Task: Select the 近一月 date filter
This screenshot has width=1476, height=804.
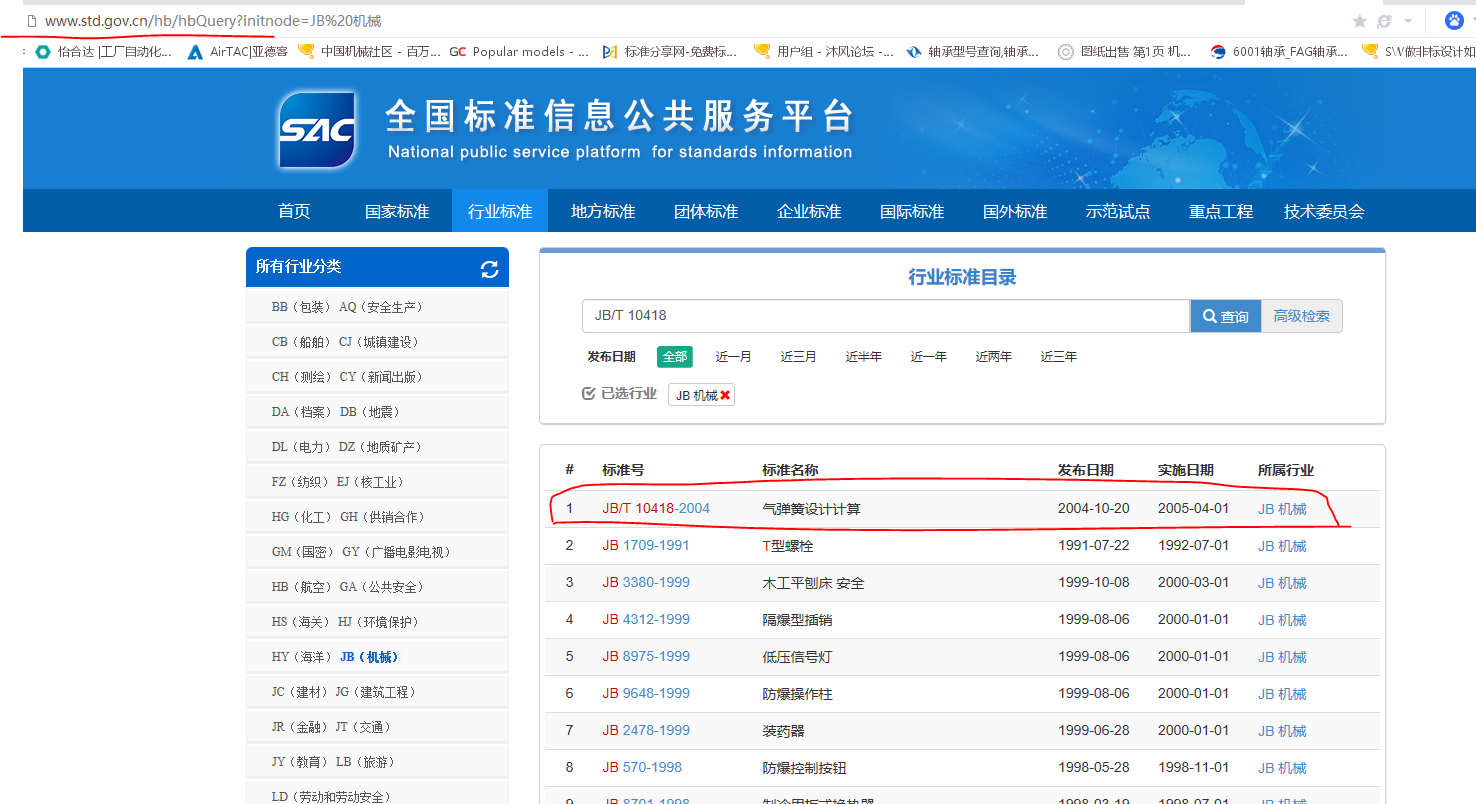Action: pyautogui.click(x=733, y=357)
